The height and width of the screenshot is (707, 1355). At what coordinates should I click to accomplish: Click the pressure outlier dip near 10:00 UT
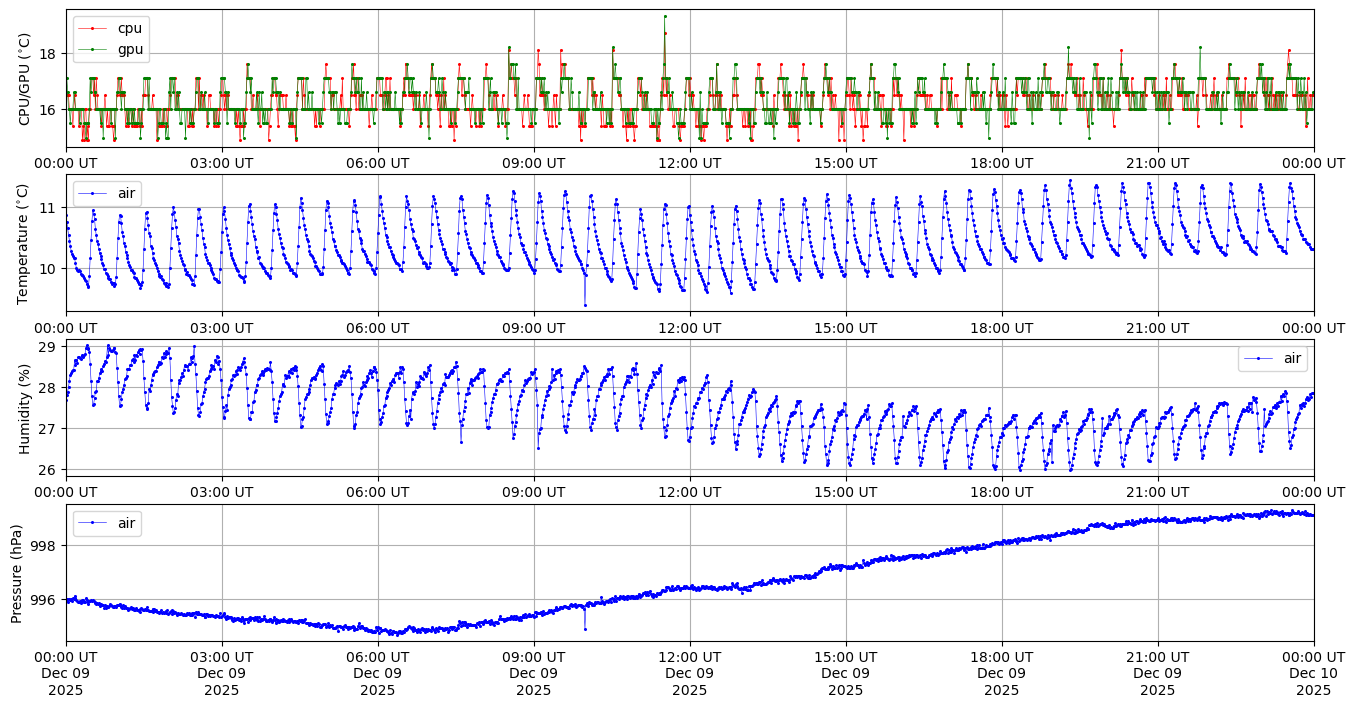pyautogui.click(x=585, y=629)
